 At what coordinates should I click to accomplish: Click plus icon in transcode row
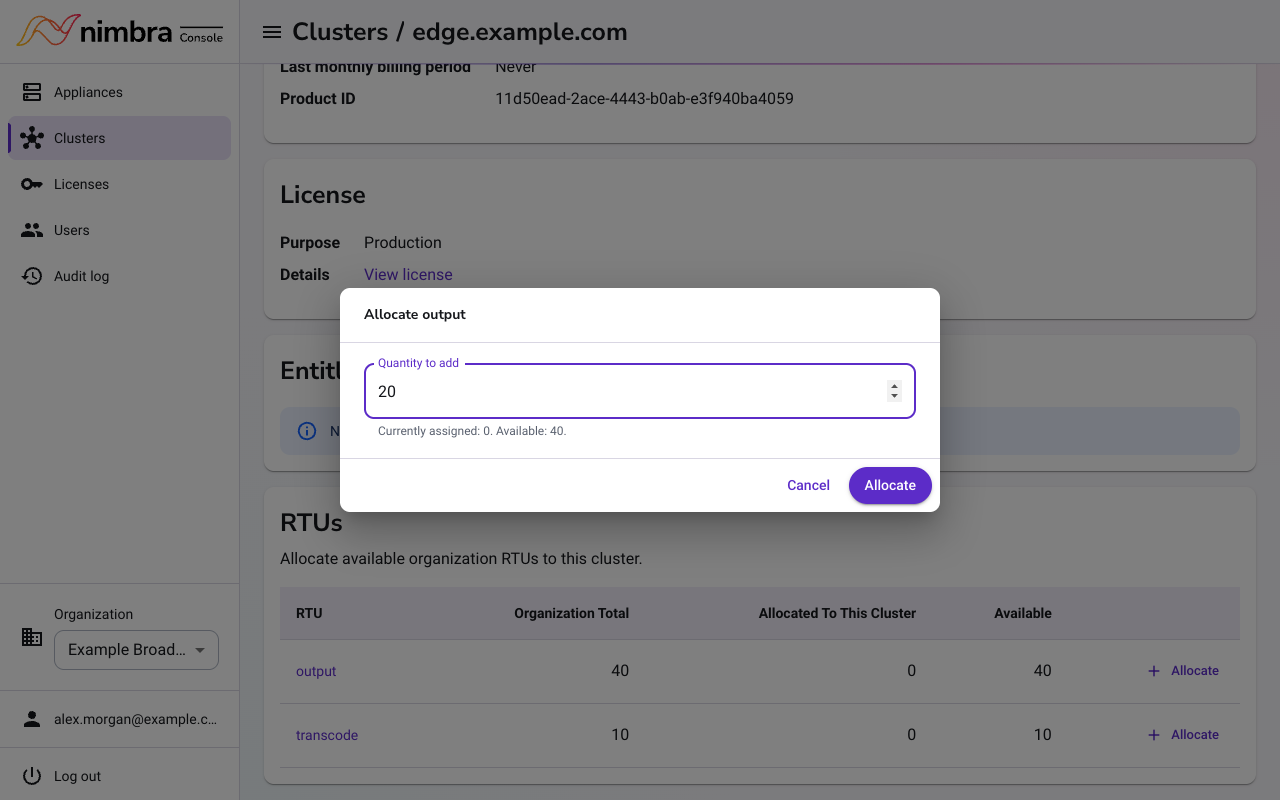pos(1154,735)
